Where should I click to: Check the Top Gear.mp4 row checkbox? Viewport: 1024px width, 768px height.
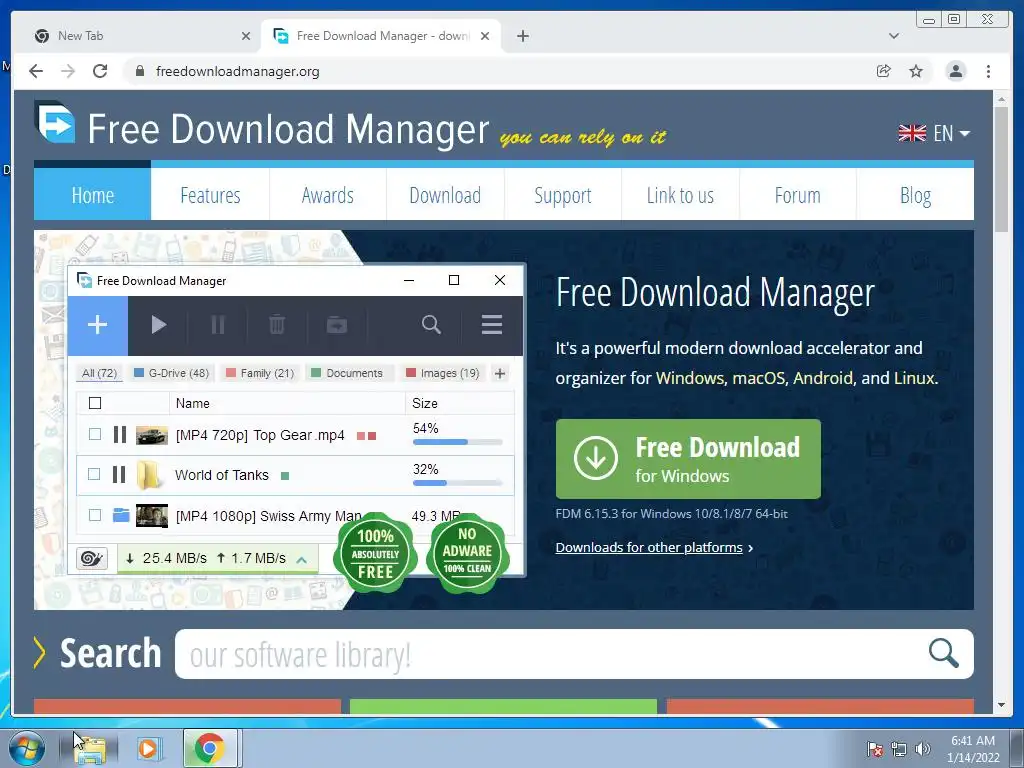pyautogui.click(x=95, y=434)
